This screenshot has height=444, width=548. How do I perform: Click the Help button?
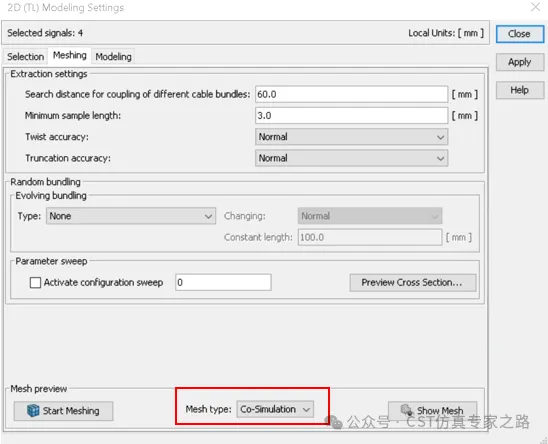[520, 90]
